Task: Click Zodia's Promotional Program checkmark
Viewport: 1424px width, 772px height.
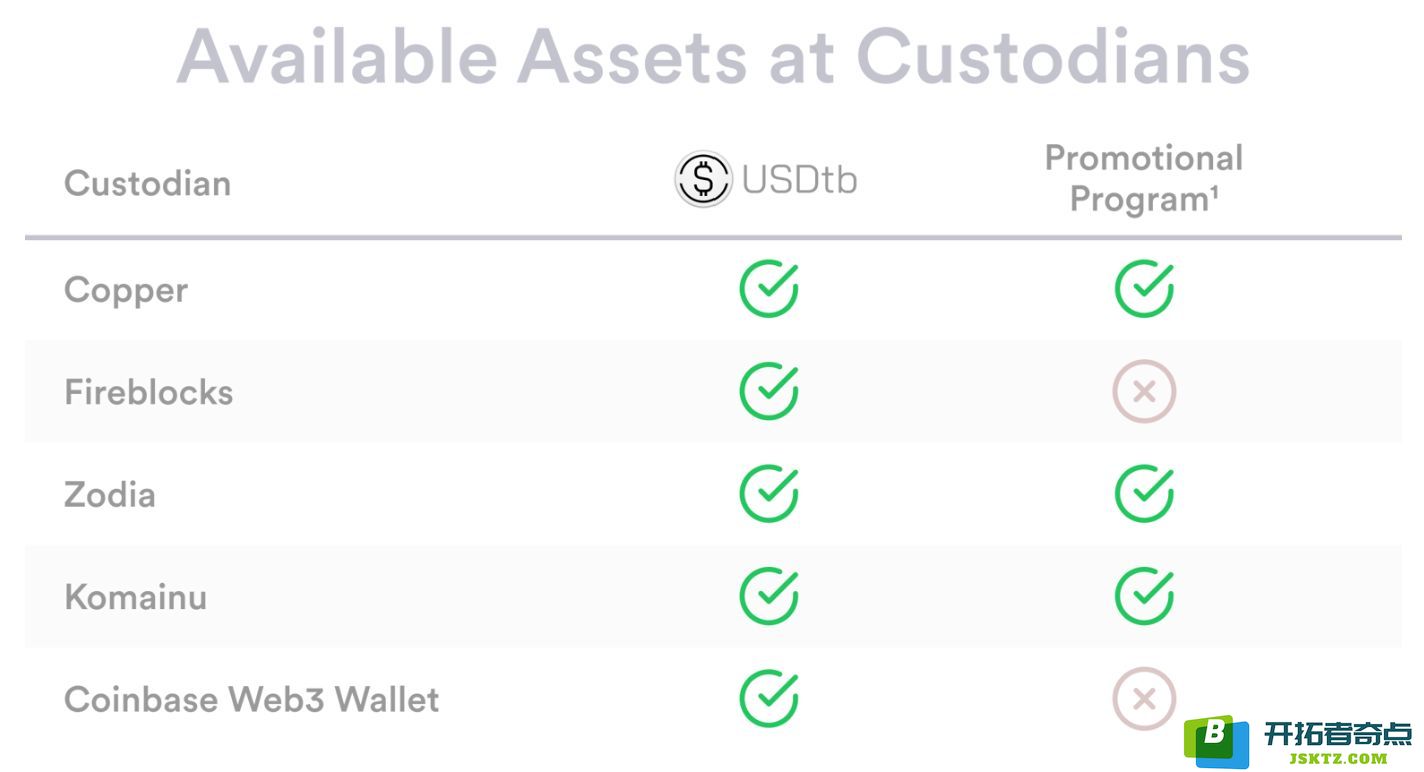Action: [1144, 494]
